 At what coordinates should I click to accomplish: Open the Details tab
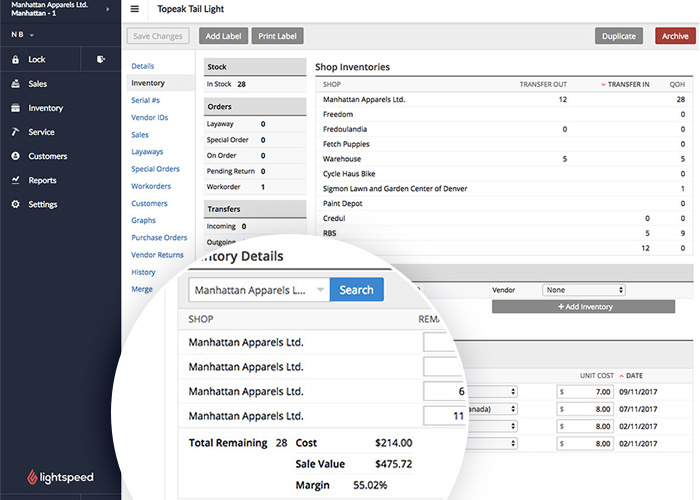tap(143, 66)
